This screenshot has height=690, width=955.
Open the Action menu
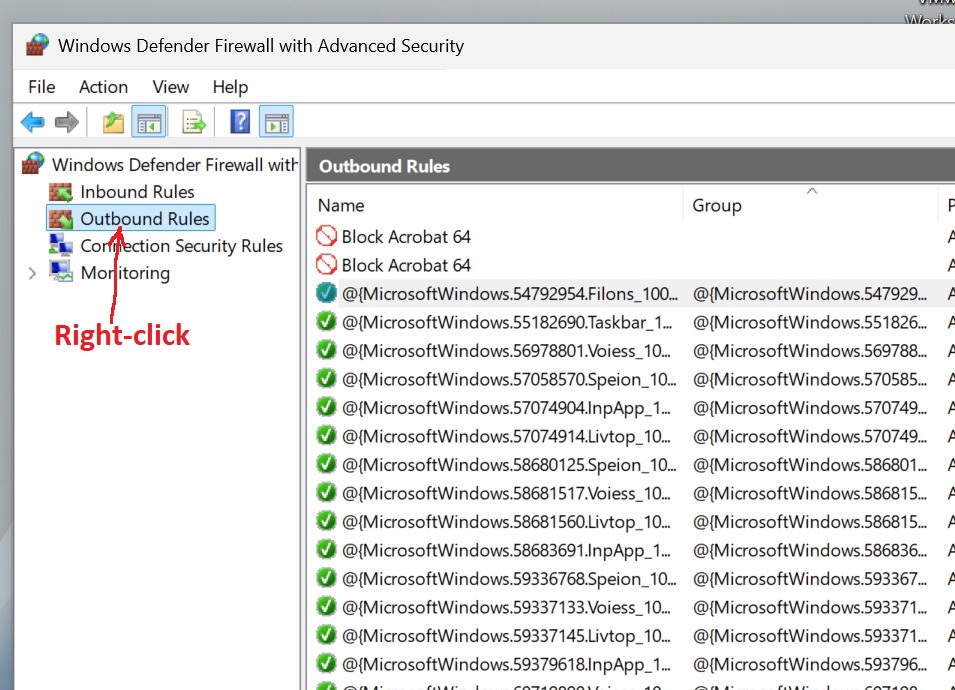click(104, 87)
